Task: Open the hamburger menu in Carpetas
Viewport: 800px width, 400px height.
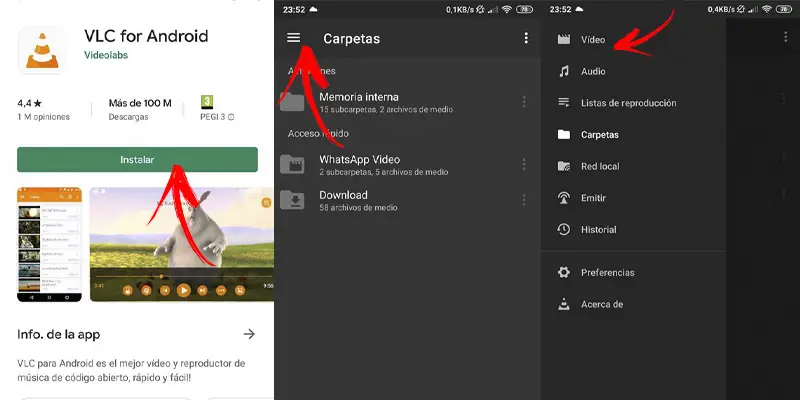Action: pos(293,38)
